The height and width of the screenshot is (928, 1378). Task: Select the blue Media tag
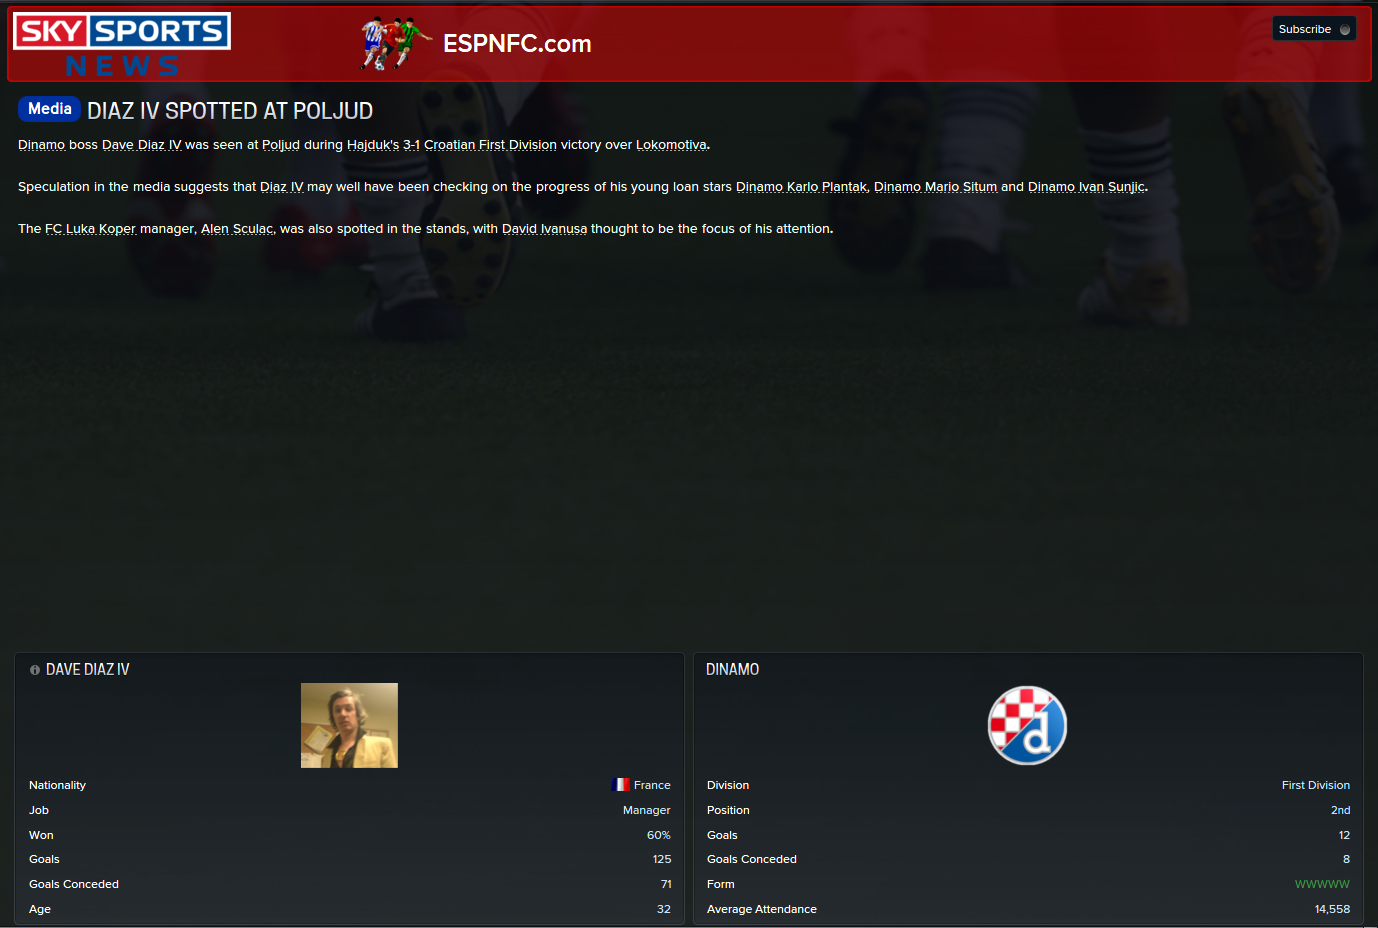click(x=49, y=109)
